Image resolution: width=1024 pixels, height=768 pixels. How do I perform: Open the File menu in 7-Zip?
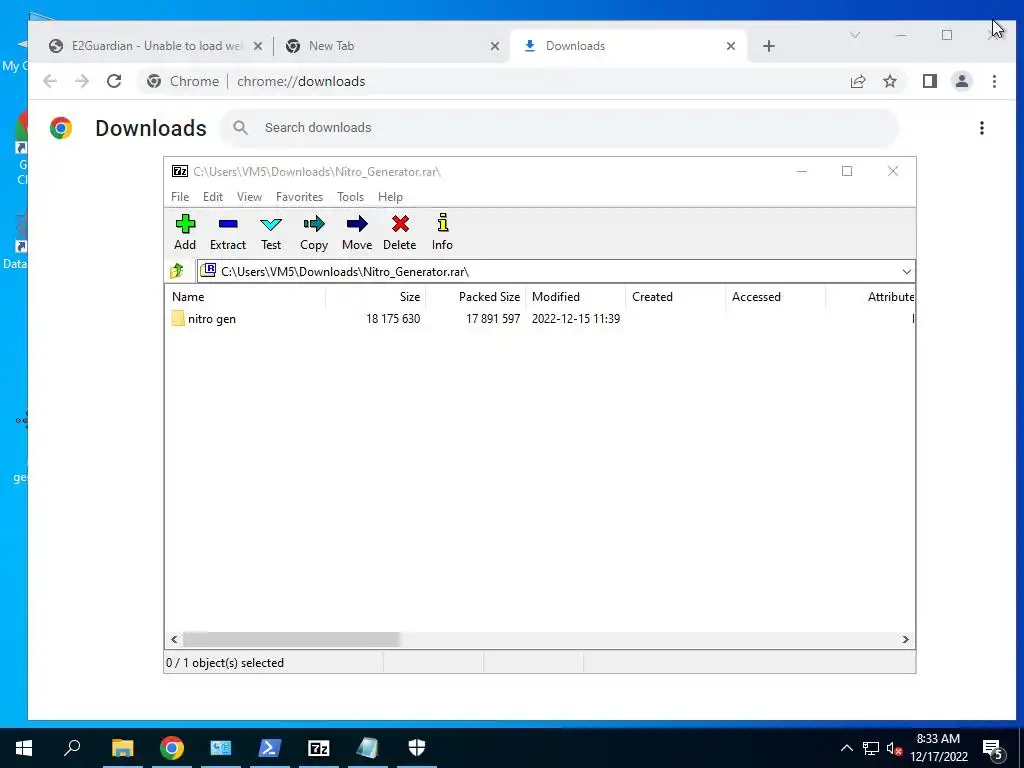tap(180, 197)
